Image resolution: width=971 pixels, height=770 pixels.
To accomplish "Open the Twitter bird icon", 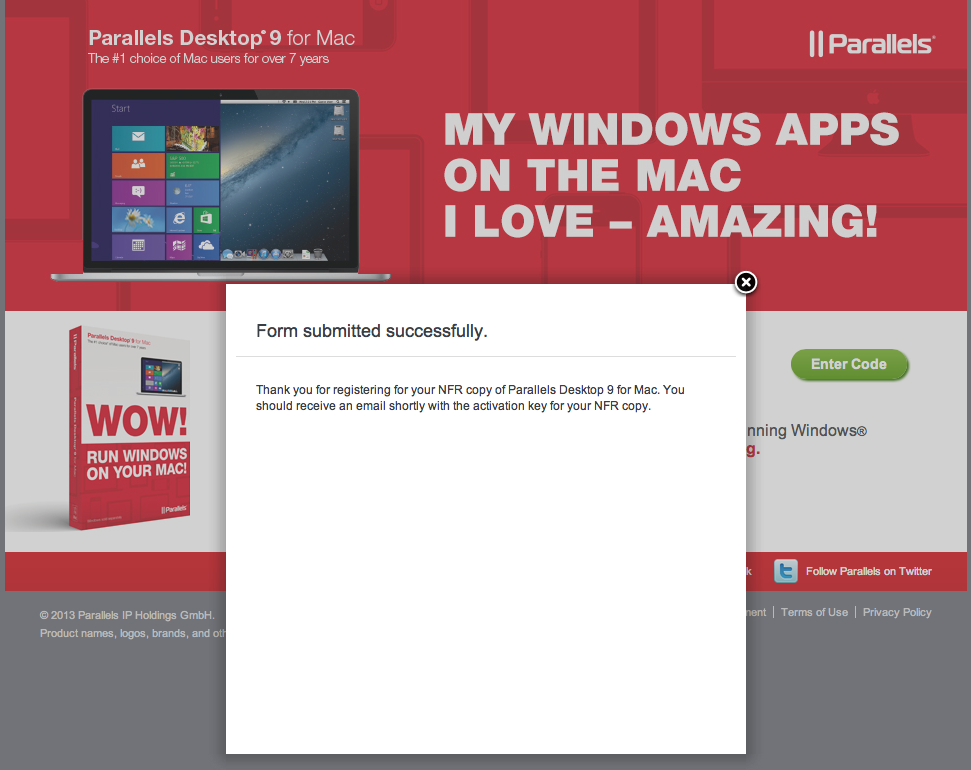I will (785, 571).
